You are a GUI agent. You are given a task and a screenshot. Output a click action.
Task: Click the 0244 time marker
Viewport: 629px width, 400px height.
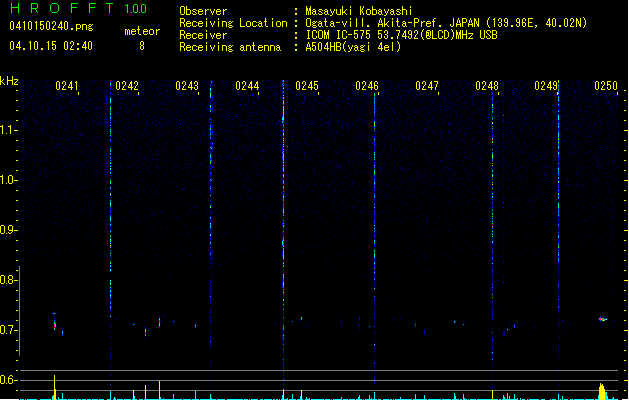coord(247,86)
